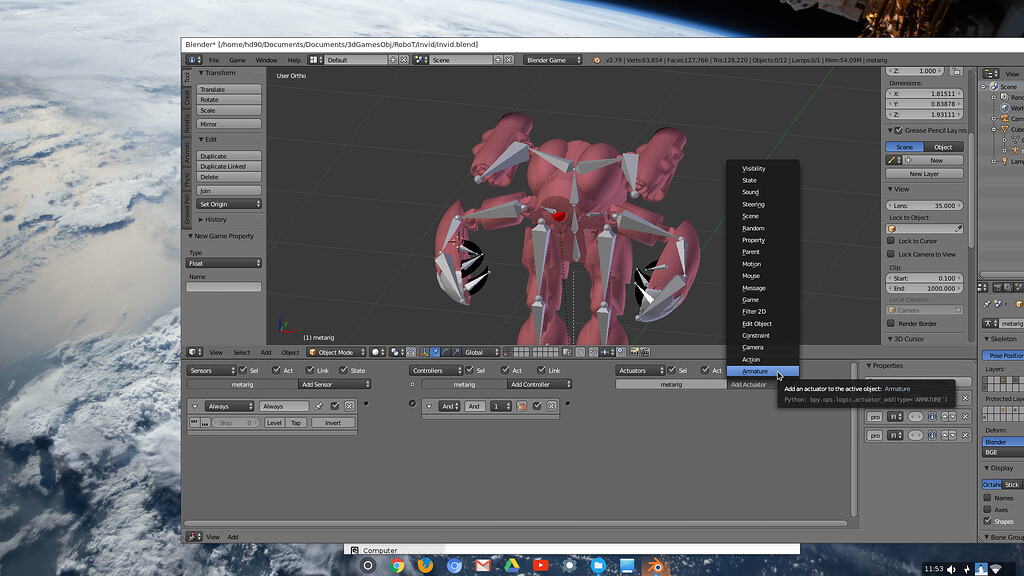Open the File menu
The image size is (1024, 576).
click(x=214, y=60)
